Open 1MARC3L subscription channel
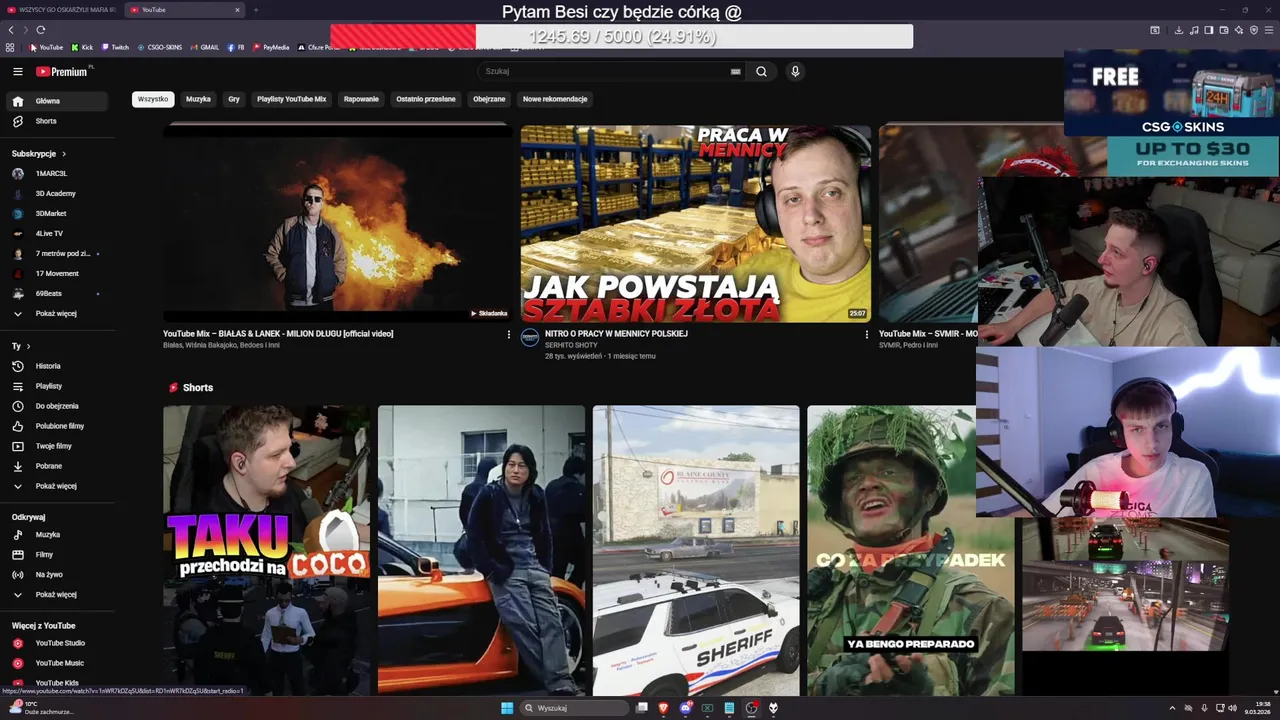This screenshot has width=1280, height=720. 56,174
